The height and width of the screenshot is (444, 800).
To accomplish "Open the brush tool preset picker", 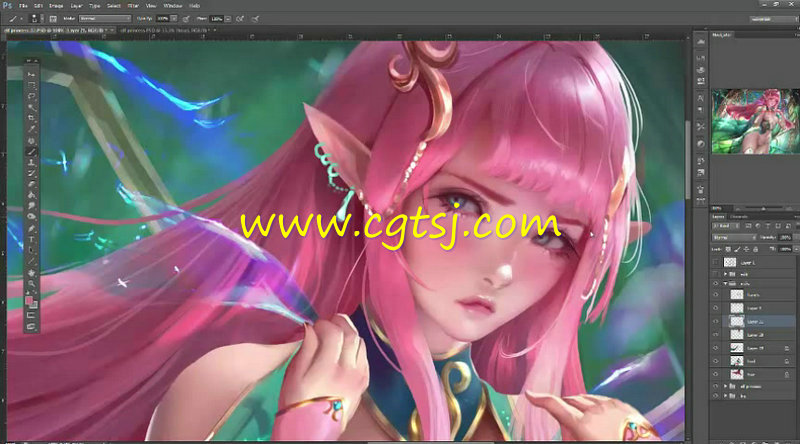I will (x=14, y=19).
